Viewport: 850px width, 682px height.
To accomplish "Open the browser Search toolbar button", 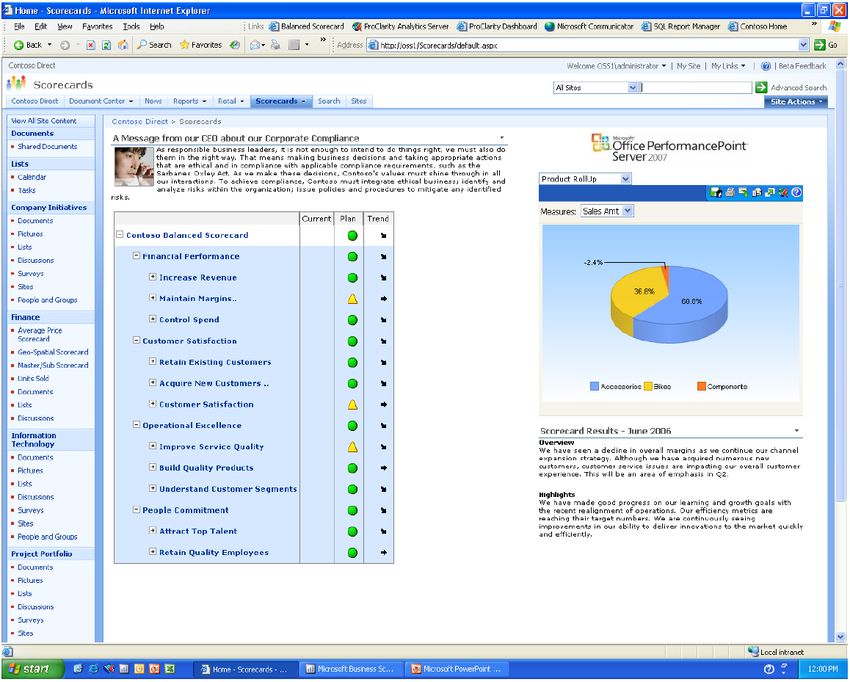I will click(154, 45).
